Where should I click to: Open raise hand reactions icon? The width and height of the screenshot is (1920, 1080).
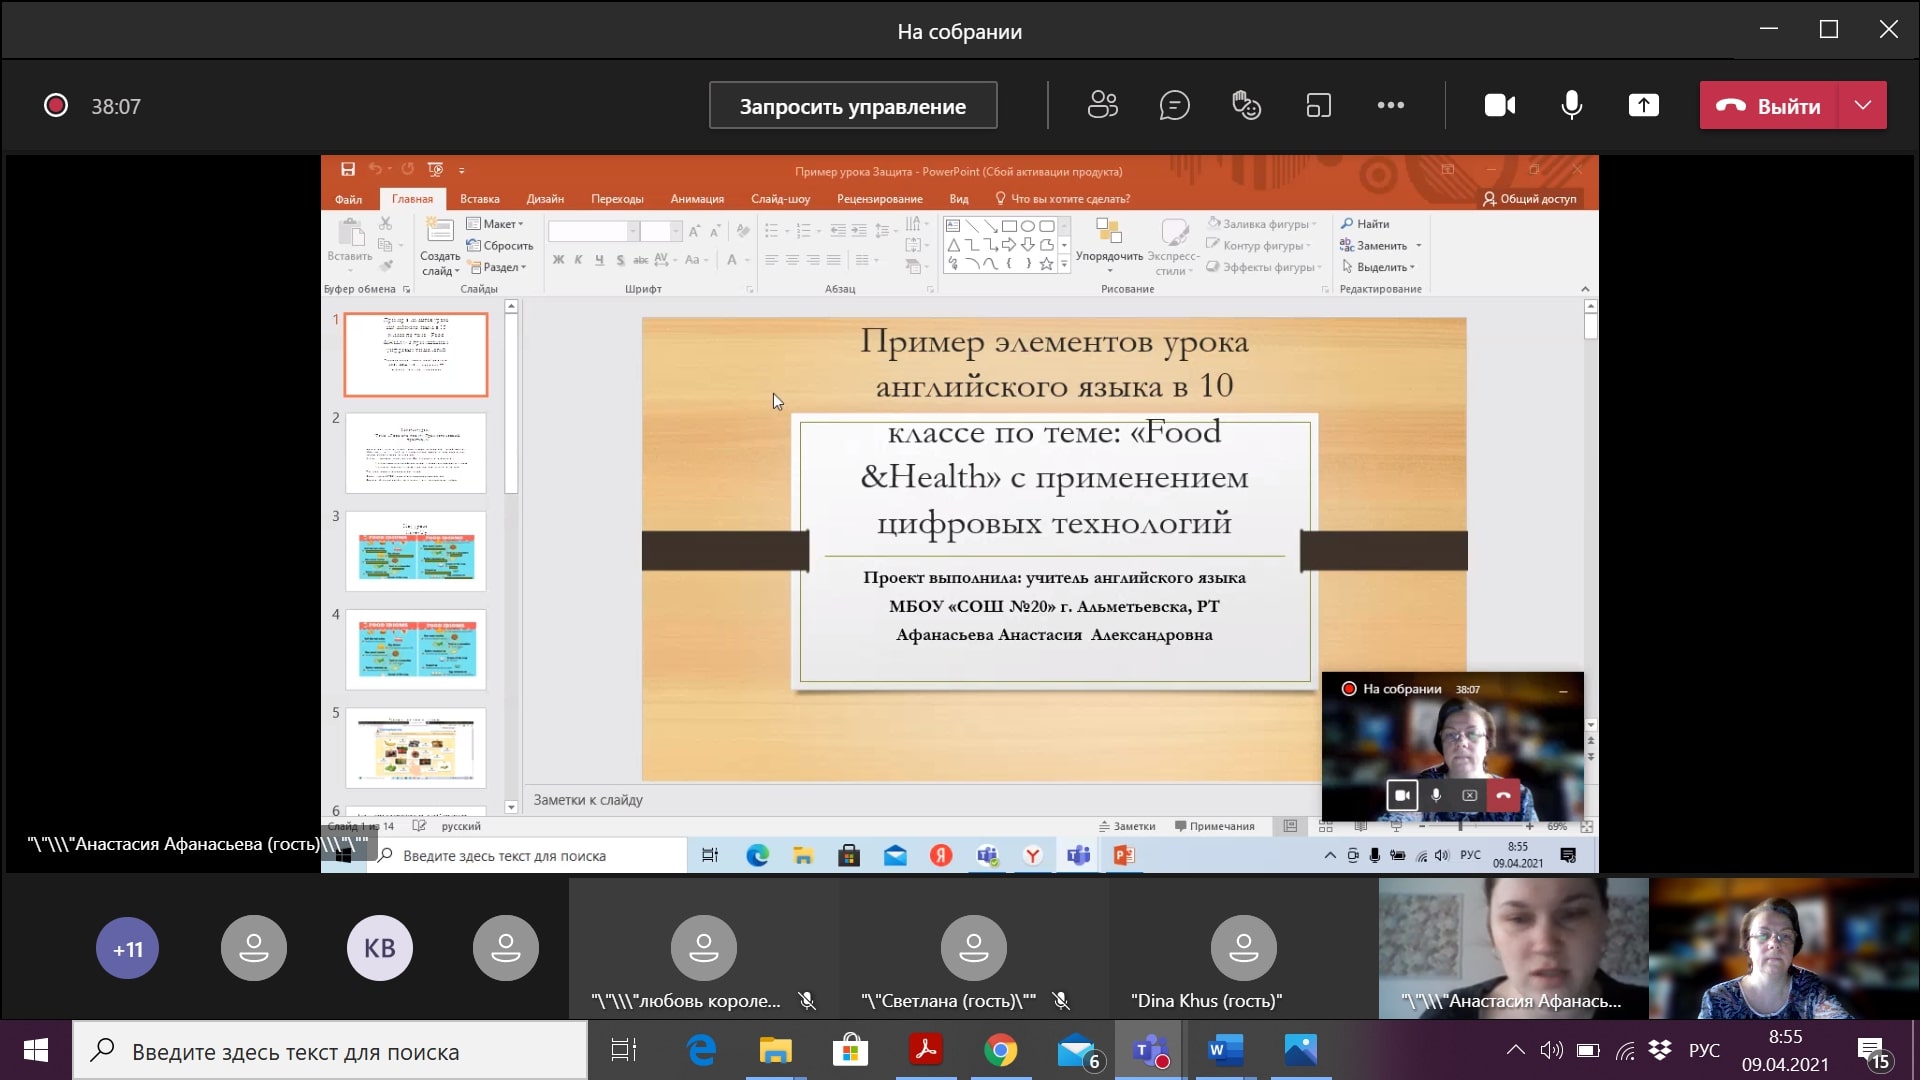pos(1246,105)
